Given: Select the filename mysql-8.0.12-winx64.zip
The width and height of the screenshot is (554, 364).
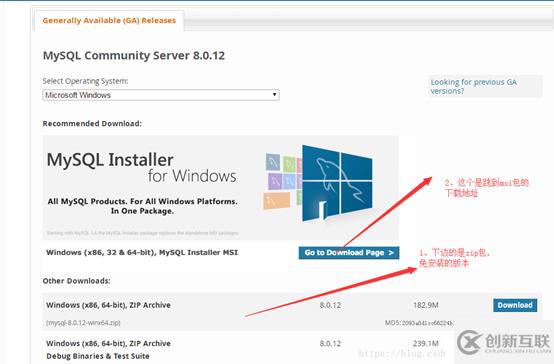Looking at the screenshot, I should point(83,323).
